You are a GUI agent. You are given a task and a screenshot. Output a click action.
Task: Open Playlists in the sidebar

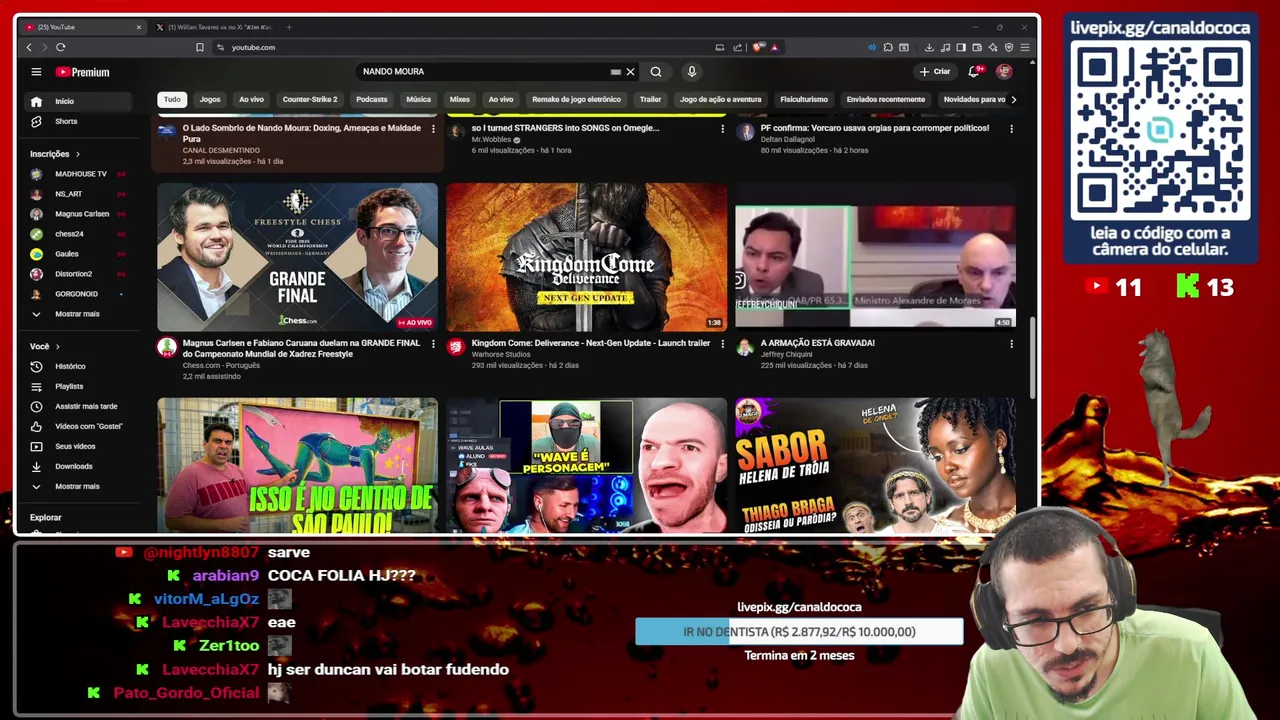click(80, 386)
